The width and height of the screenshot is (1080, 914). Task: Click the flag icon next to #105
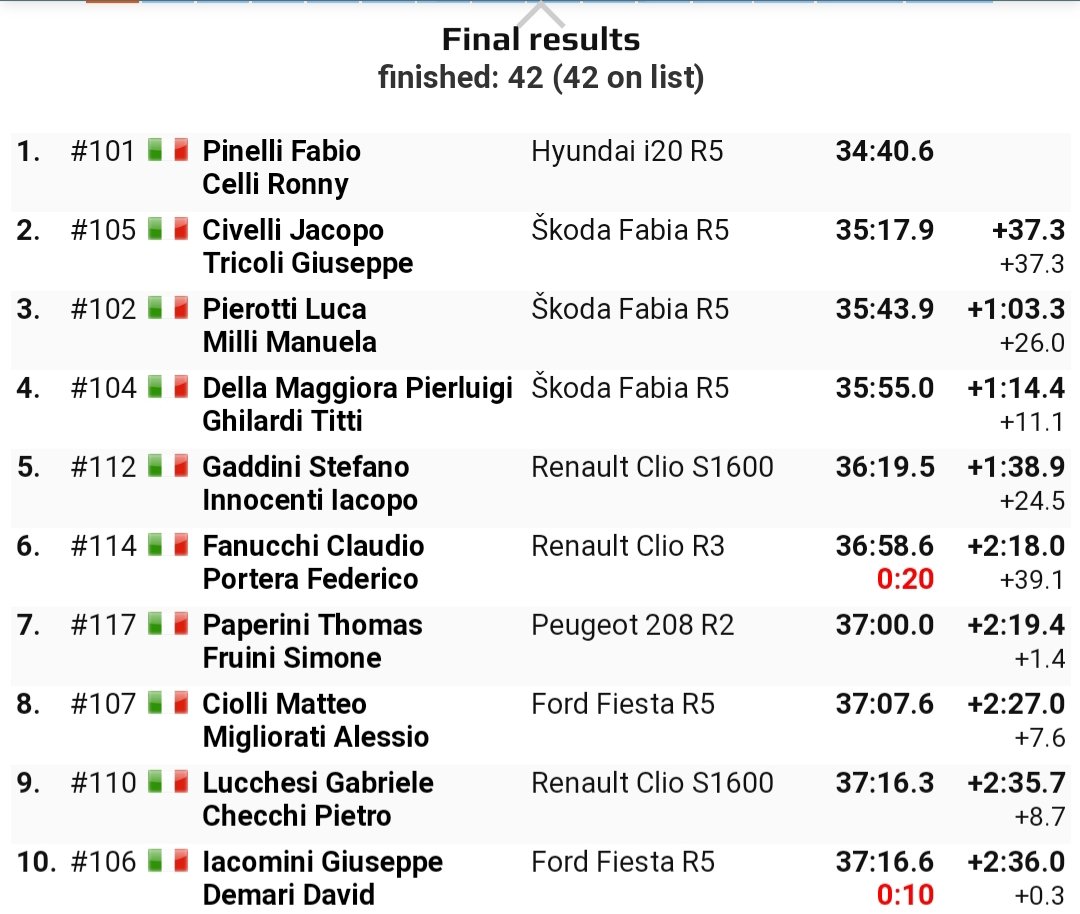click(168, 230)
